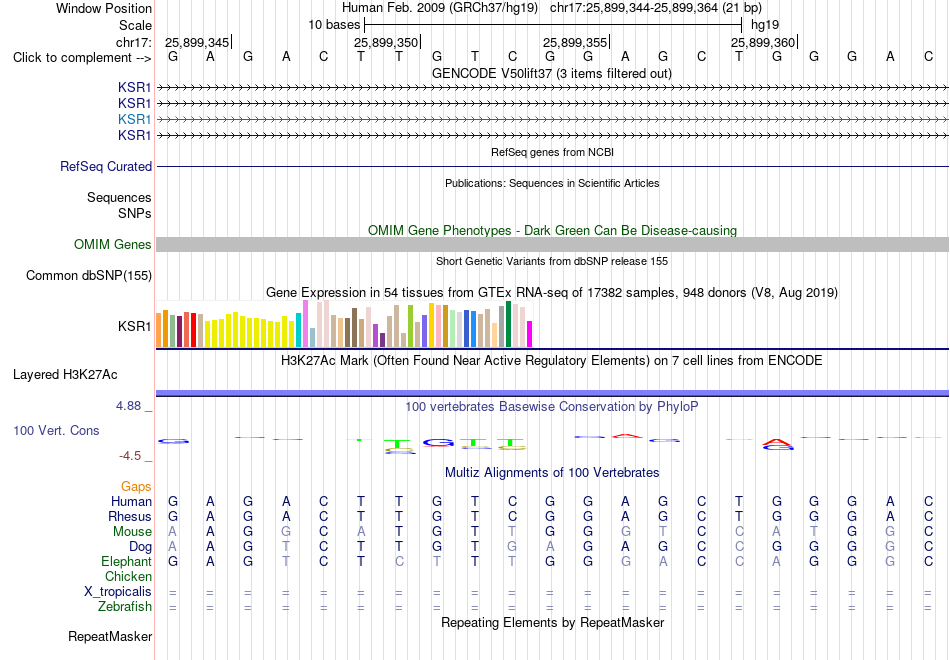
Task: Click the hg19 label next to scale bar
Action: [765, 25]
